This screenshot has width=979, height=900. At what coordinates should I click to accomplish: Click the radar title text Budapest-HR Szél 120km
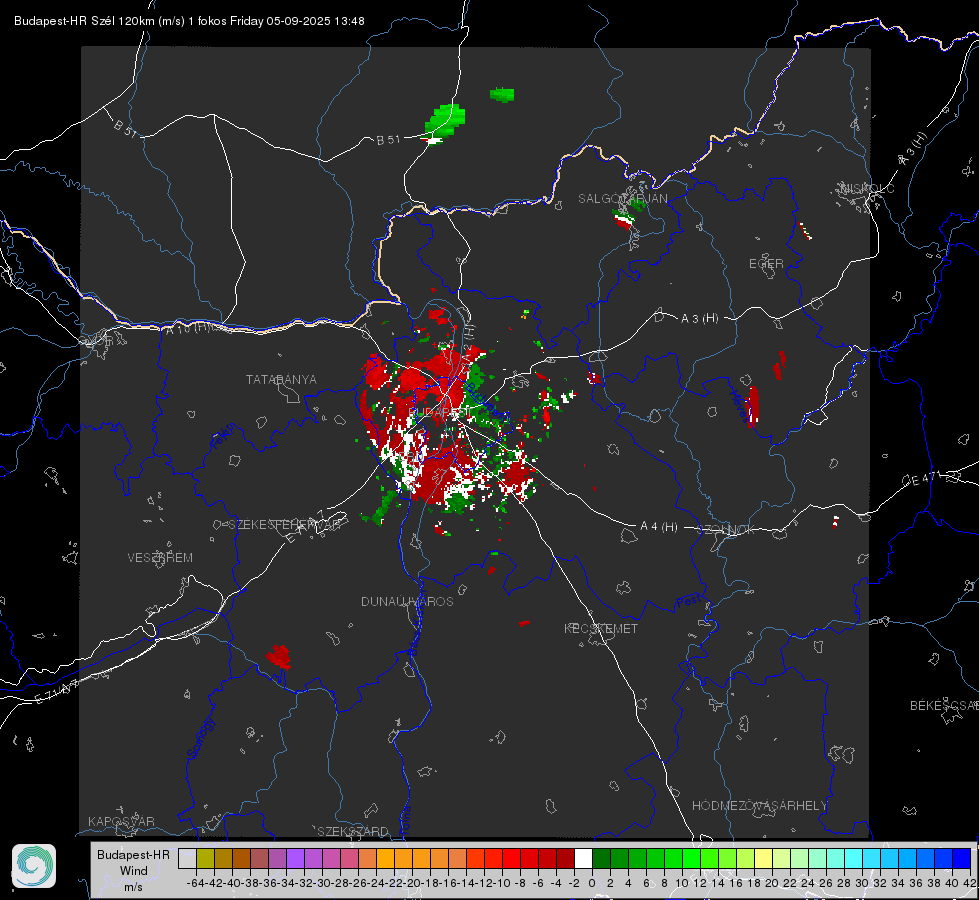tap(84, 21)
